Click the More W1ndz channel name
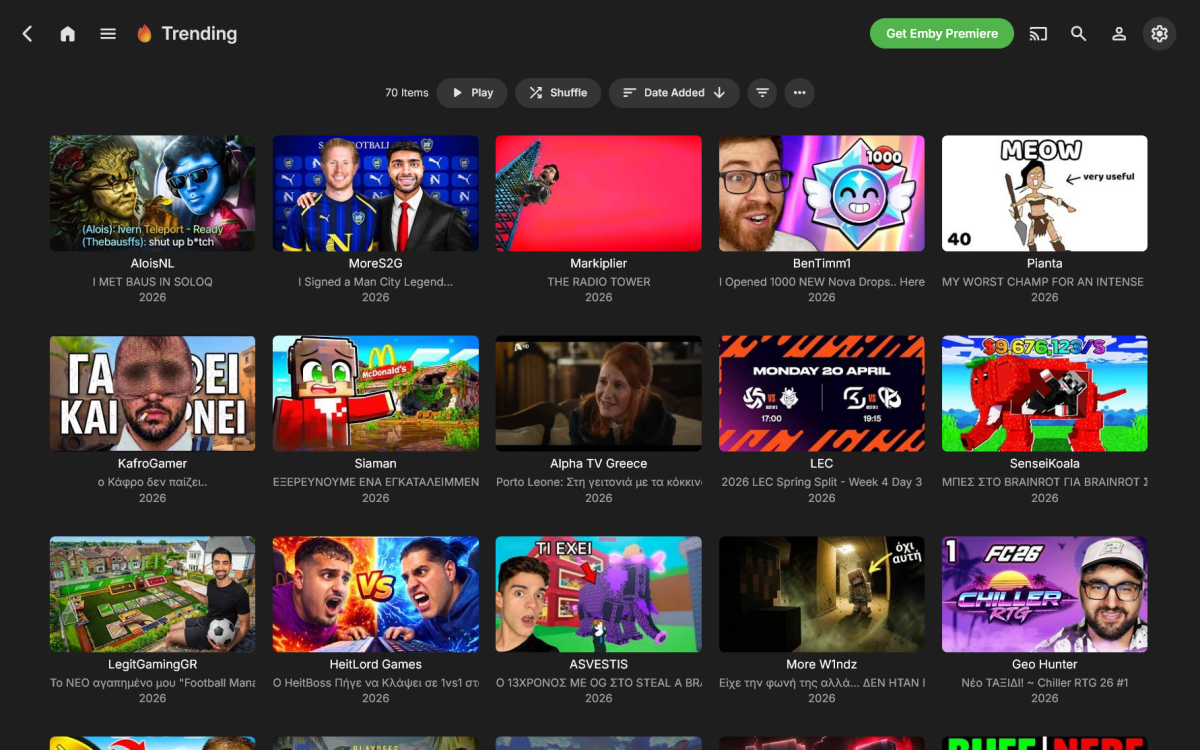This screenshot has height=750, width=1200. click(x=822, y=665)
